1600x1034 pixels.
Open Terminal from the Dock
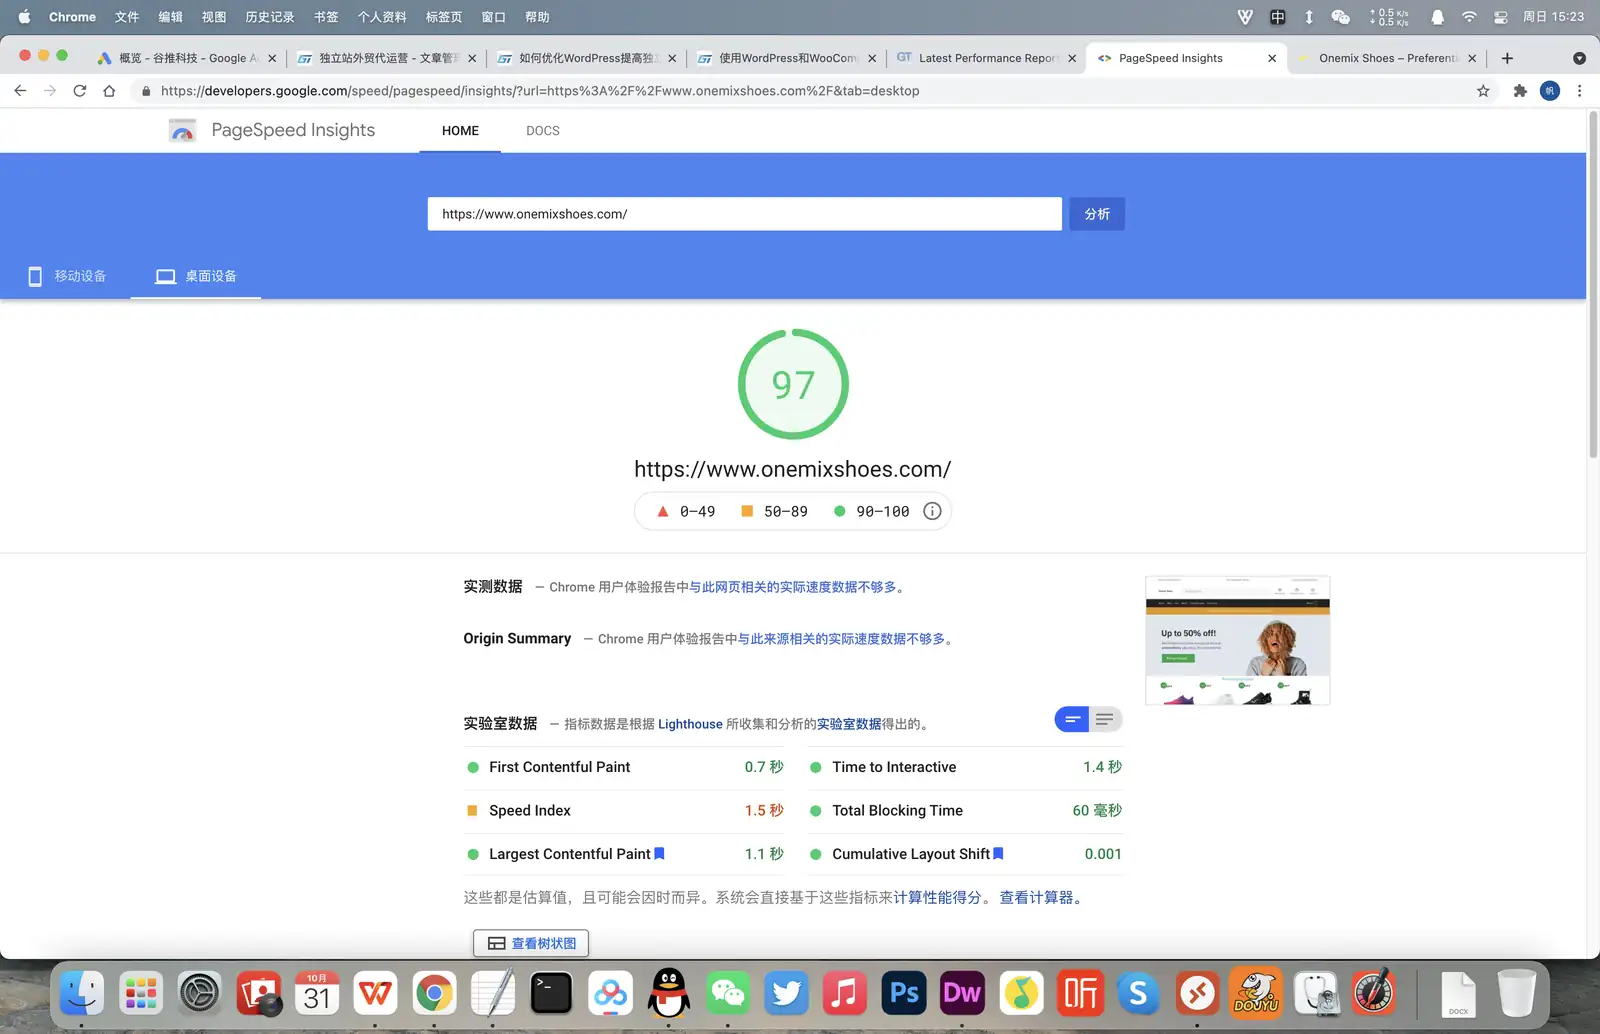click(x=551, y=993)
